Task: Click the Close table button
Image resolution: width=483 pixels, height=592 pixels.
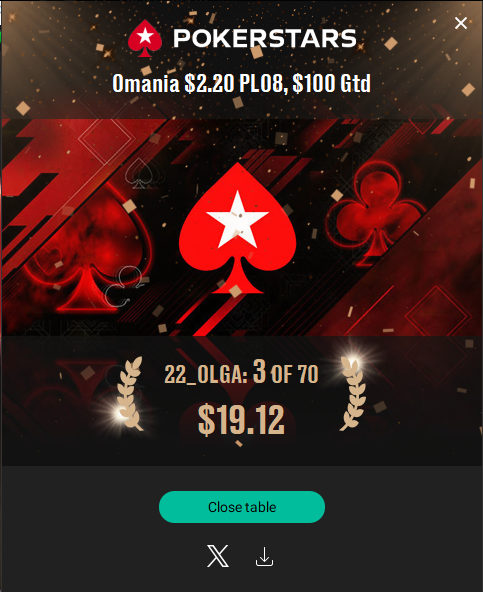Action: 242,507
